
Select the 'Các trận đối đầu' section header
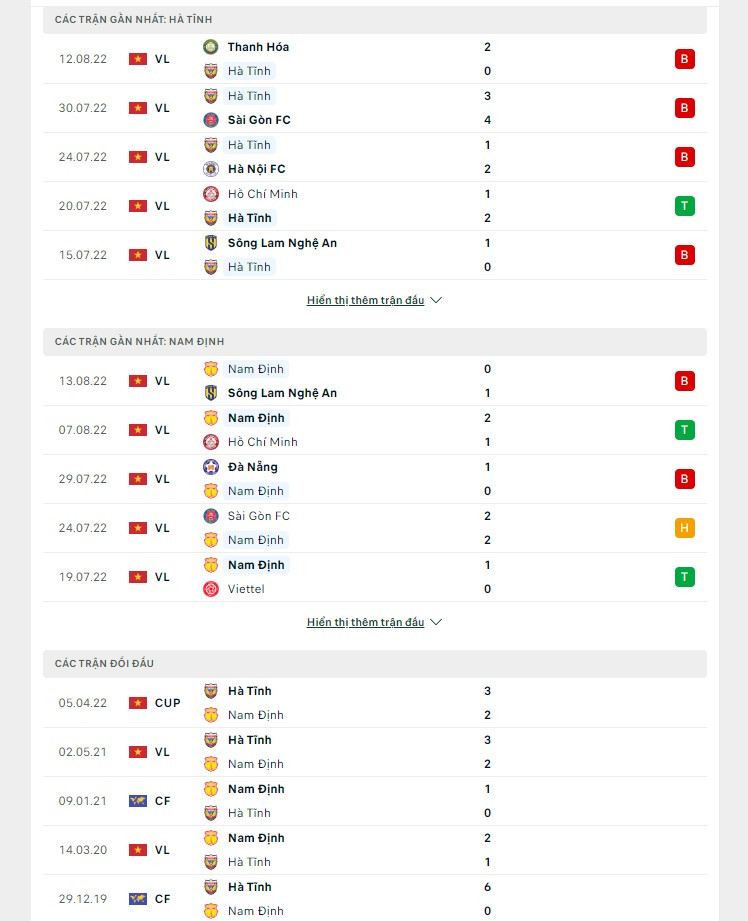[105, 664]
